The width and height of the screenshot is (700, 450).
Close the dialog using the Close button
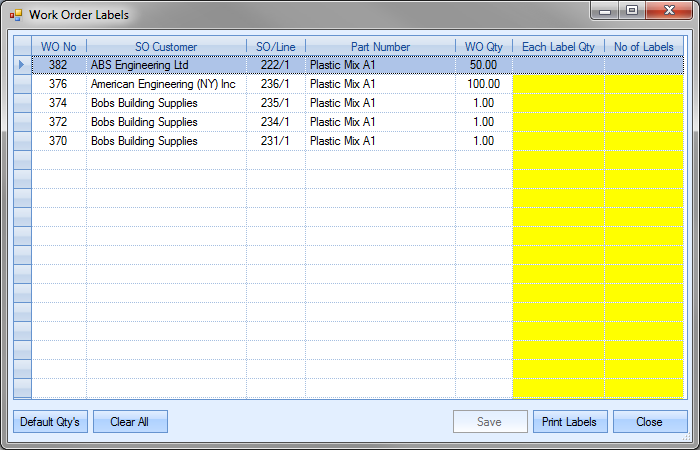(649, 422)
